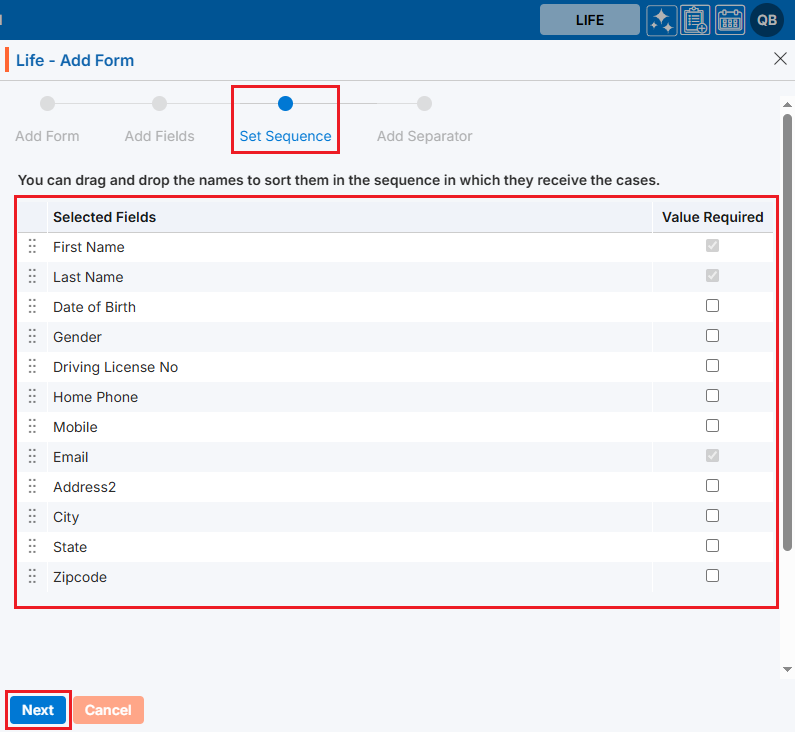795x732 pixels.
Task: Click the LIFE button in header
Action: pos(589,20)
